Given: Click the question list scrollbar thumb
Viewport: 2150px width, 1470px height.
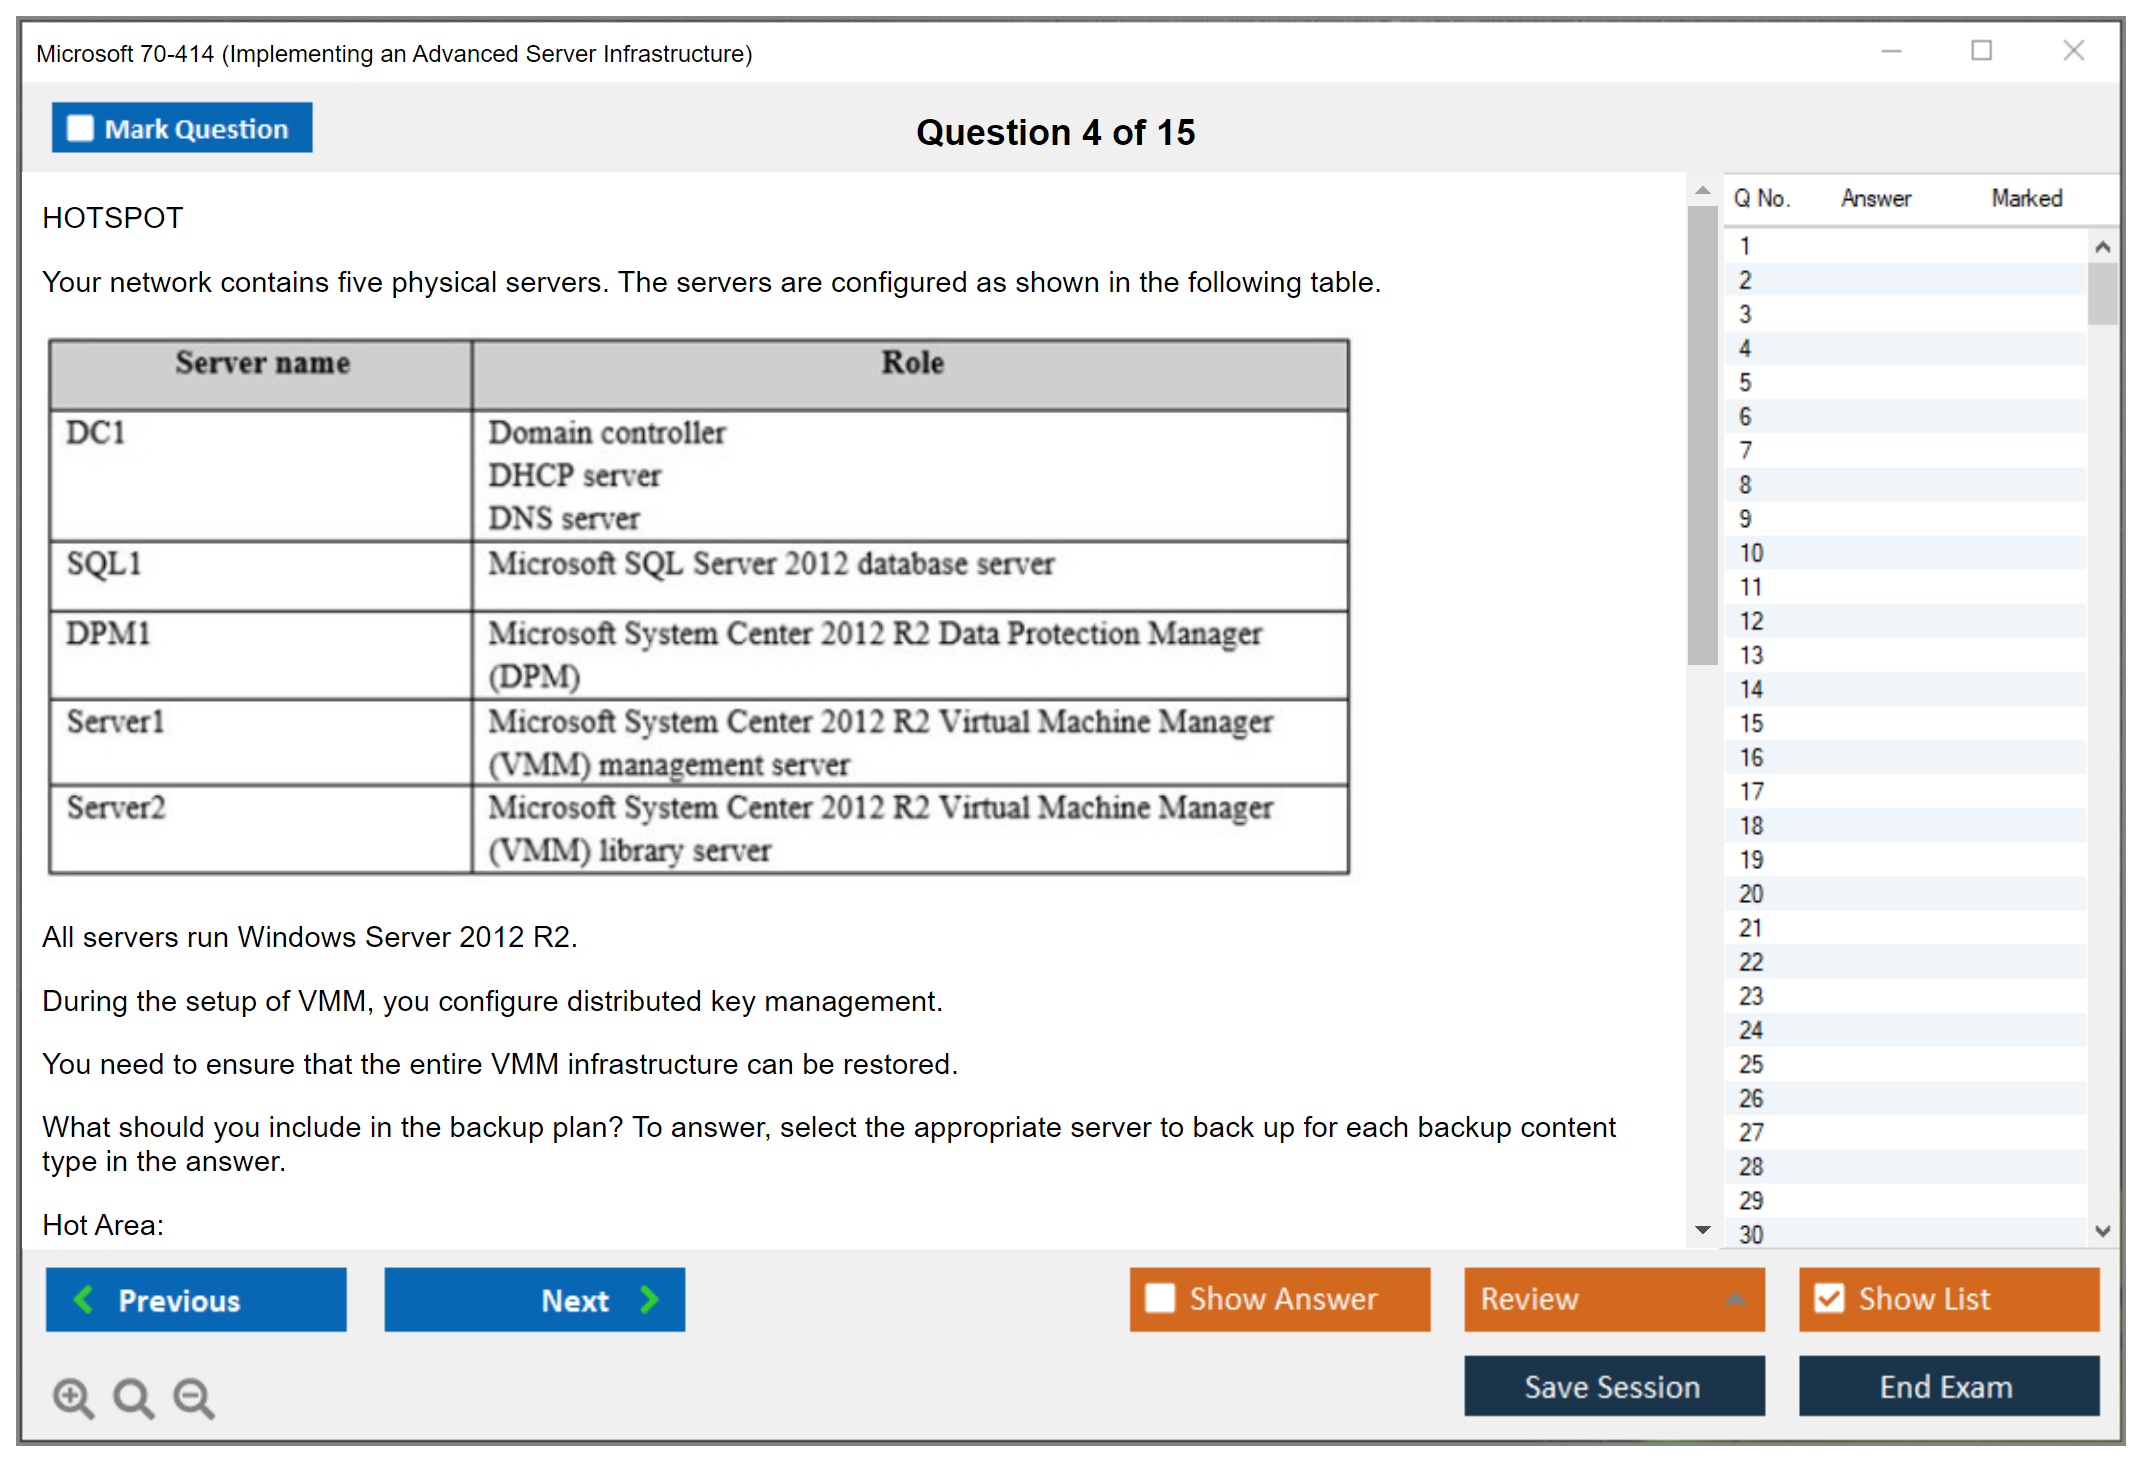Looking at the screenshot, I should (x=2102, y=293).
